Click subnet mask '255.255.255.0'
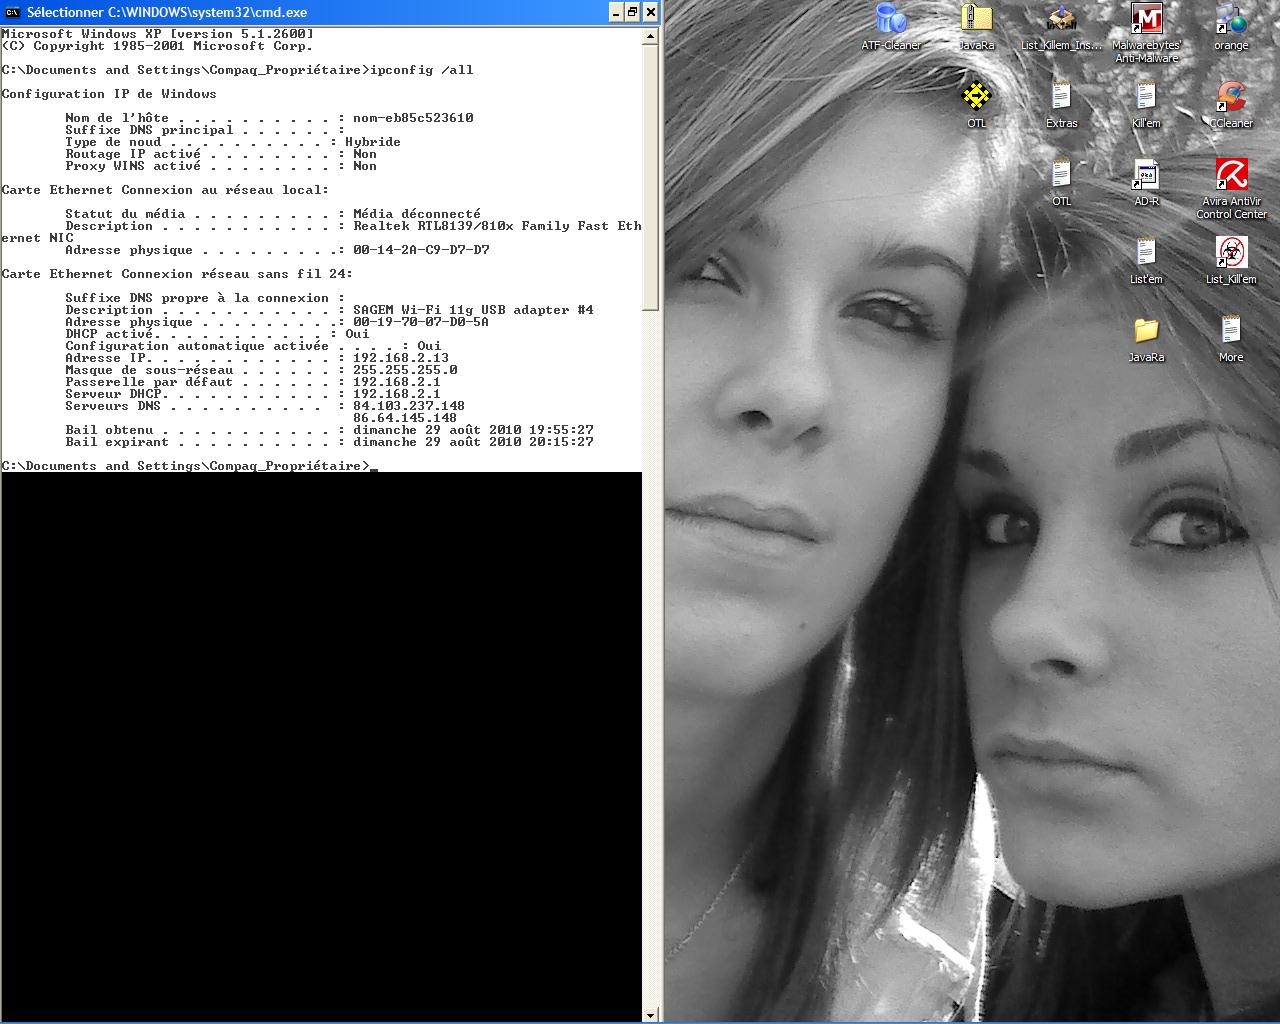 coord(405,370)
